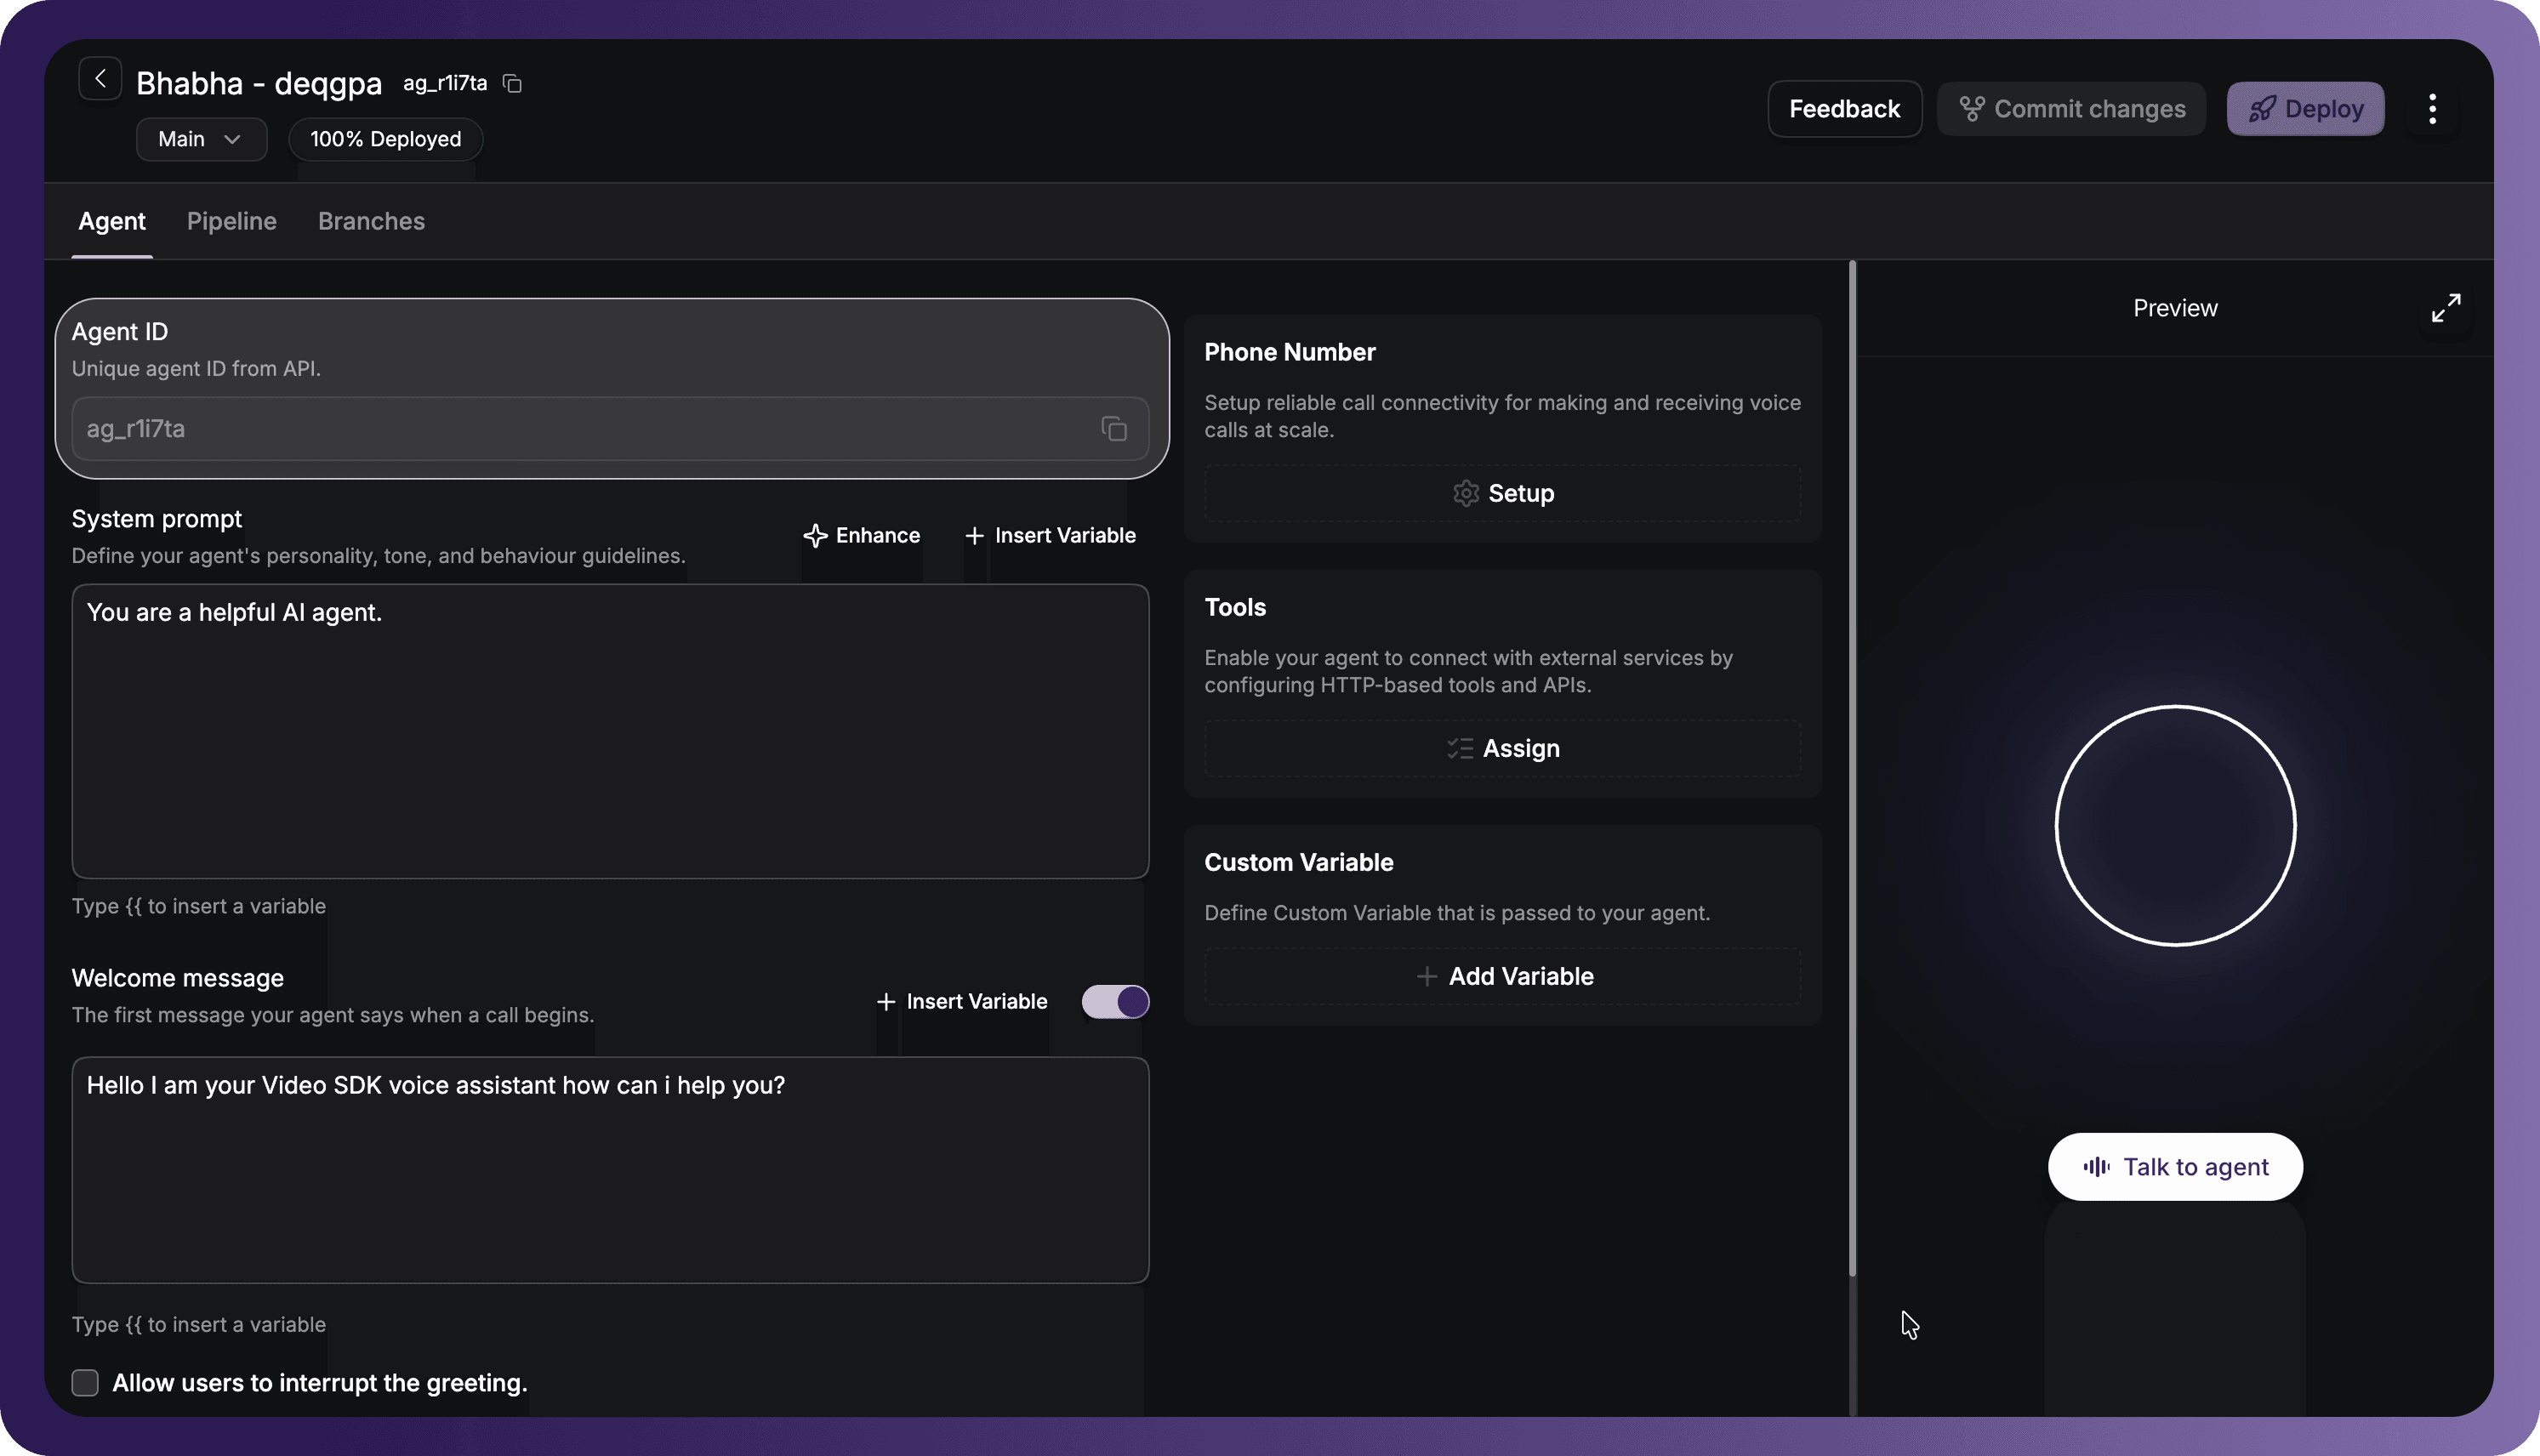2540x1456 pixels.
Task: Go back using the header arrow
Action: pyautogui.click(x=100, y=79)
